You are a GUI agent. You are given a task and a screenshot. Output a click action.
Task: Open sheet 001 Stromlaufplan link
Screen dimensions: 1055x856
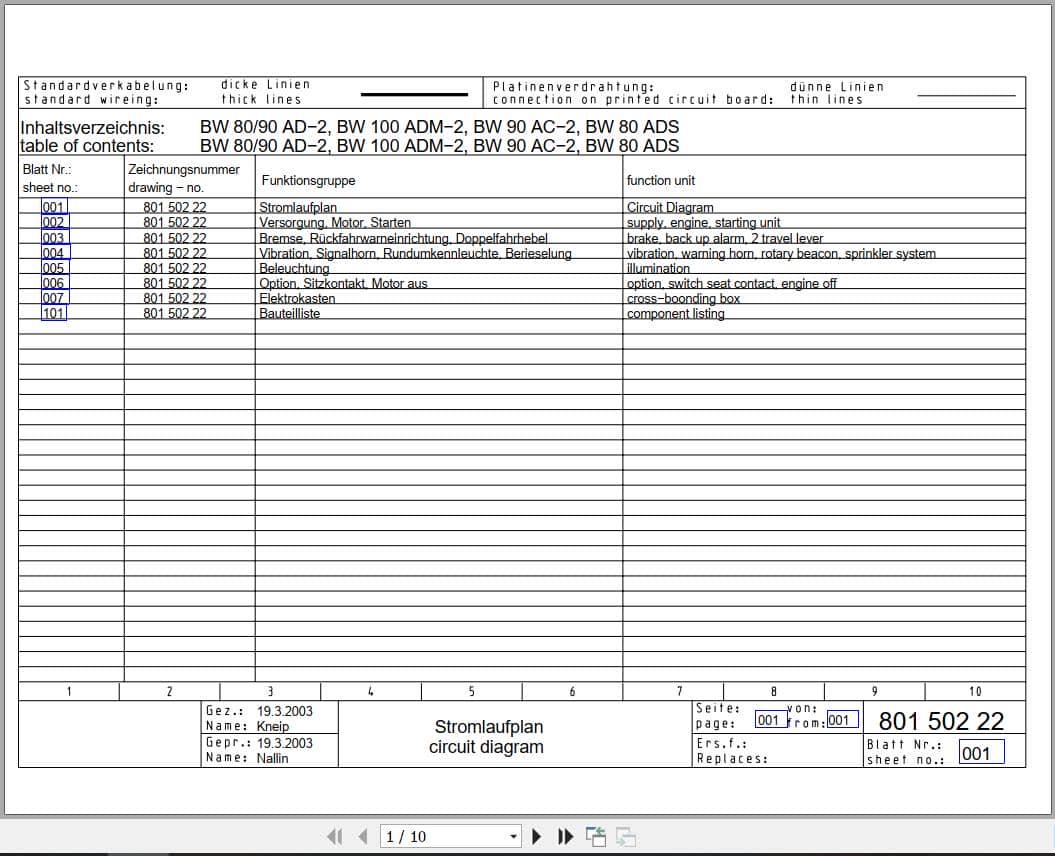click(x=52, y=207)
